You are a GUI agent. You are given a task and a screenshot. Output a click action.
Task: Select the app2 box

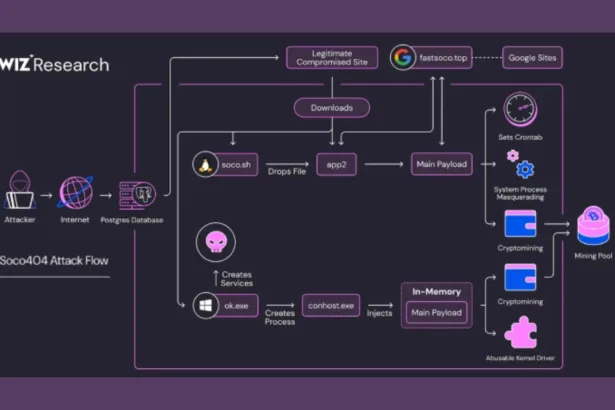click(x=337, y=164)
